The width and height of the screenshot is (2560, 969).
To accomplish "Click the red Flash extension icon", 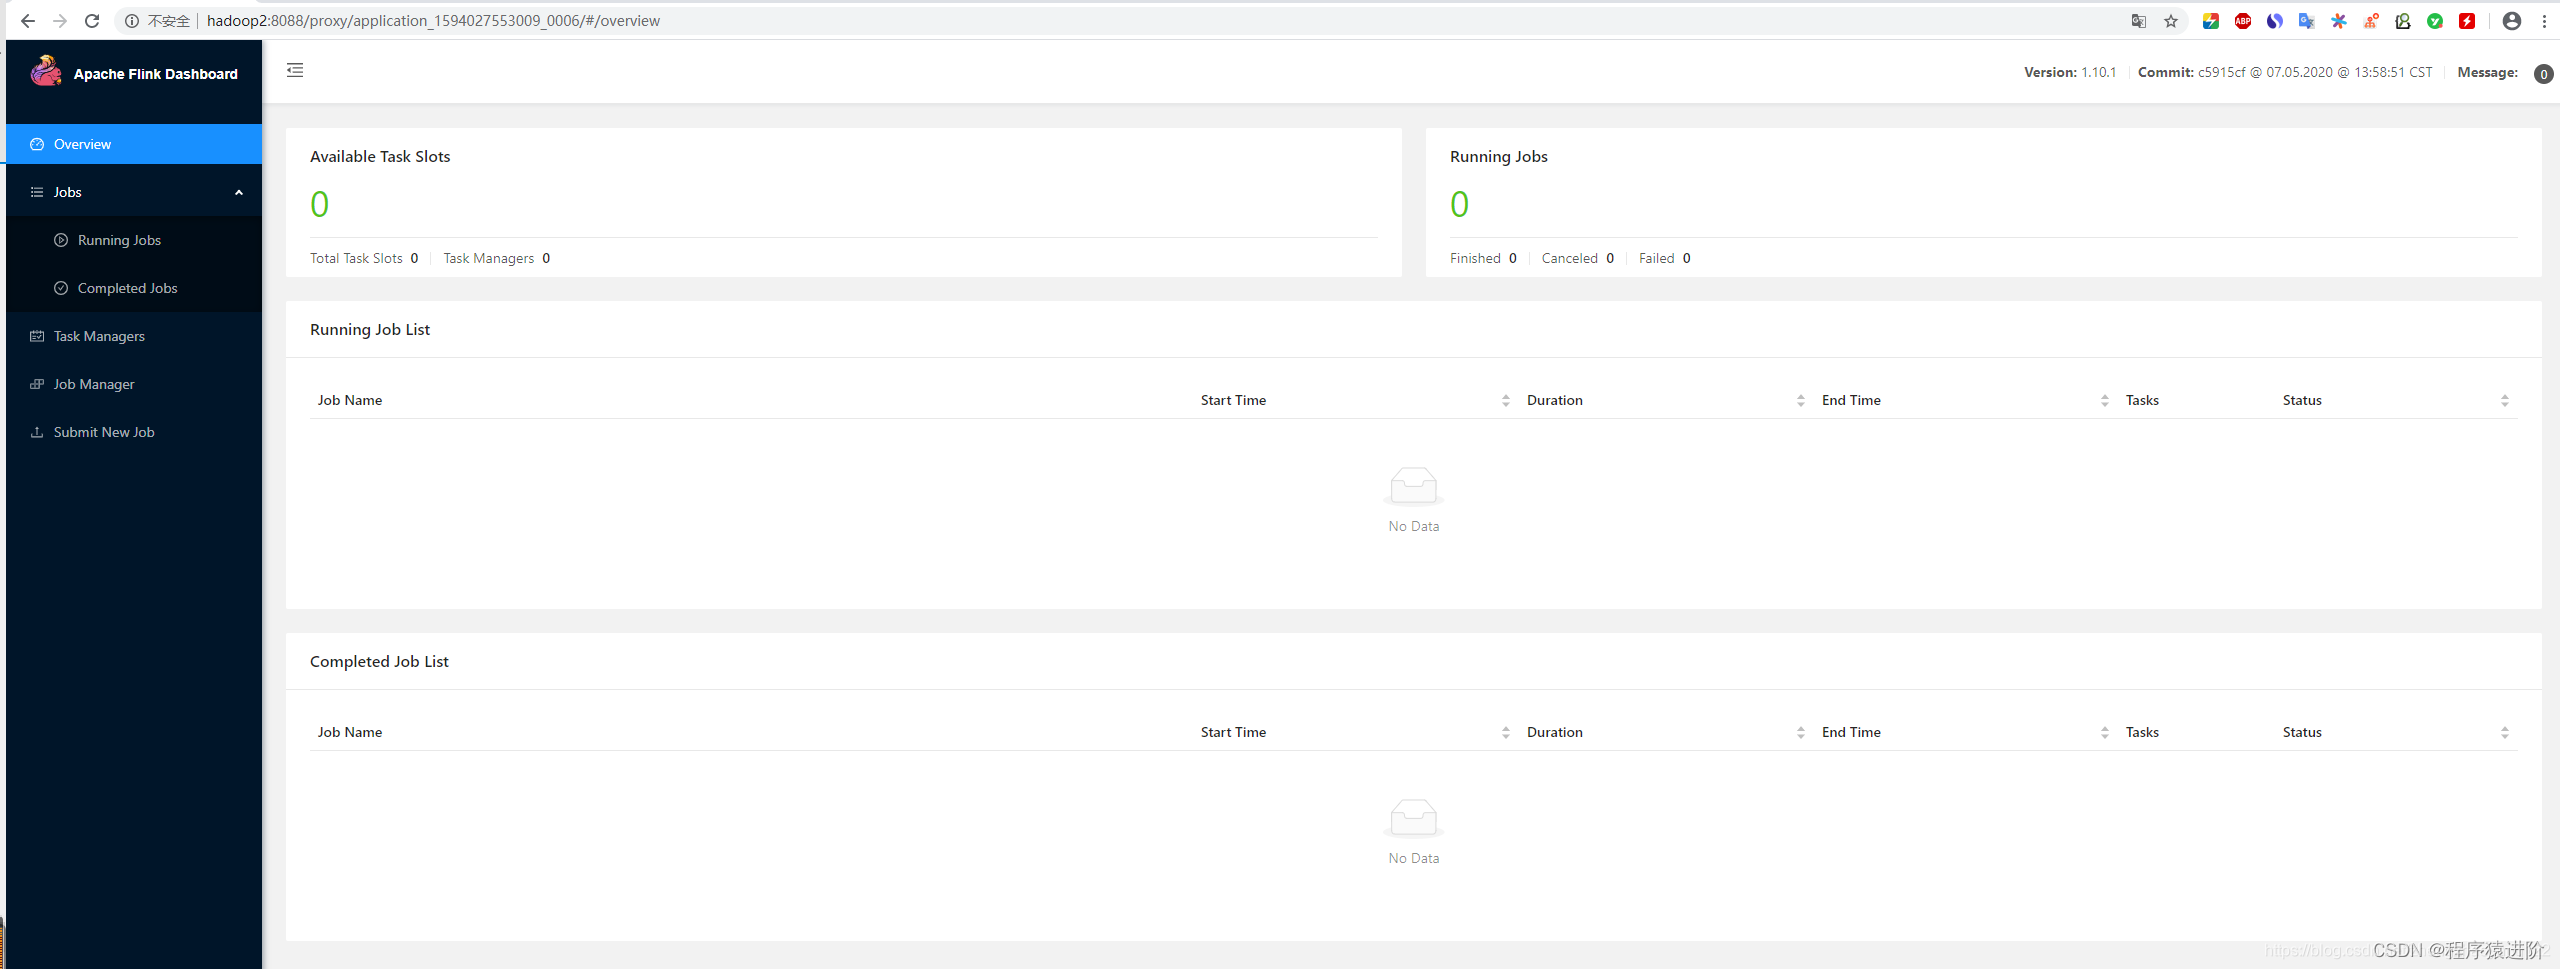I will 2467,21.
